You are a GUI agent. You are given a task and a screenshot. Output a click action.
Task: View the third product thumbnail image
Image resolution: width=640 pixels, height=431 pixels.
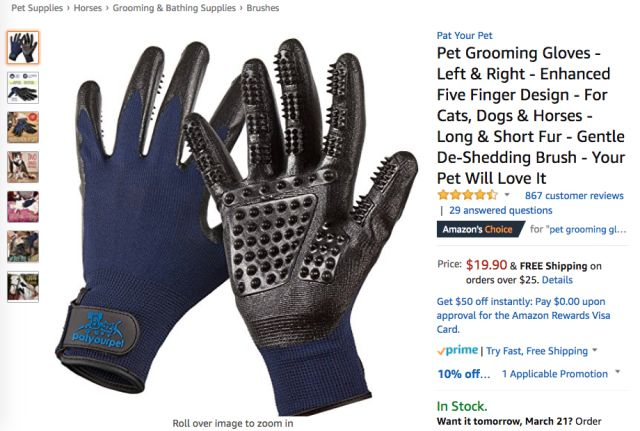pos(23,127)
